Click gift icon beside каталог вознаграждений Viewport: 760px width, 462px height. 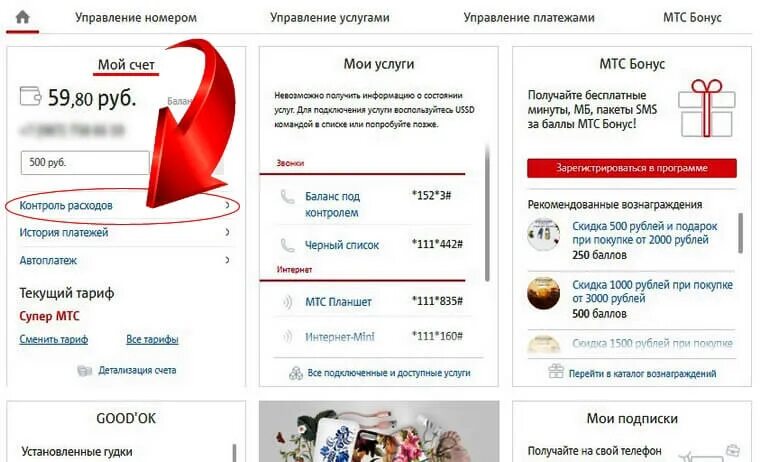click(556, 371)
